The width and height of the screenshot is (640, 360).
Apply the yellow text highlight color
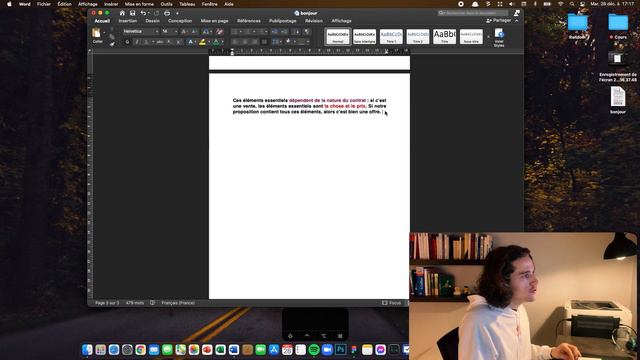202,42
